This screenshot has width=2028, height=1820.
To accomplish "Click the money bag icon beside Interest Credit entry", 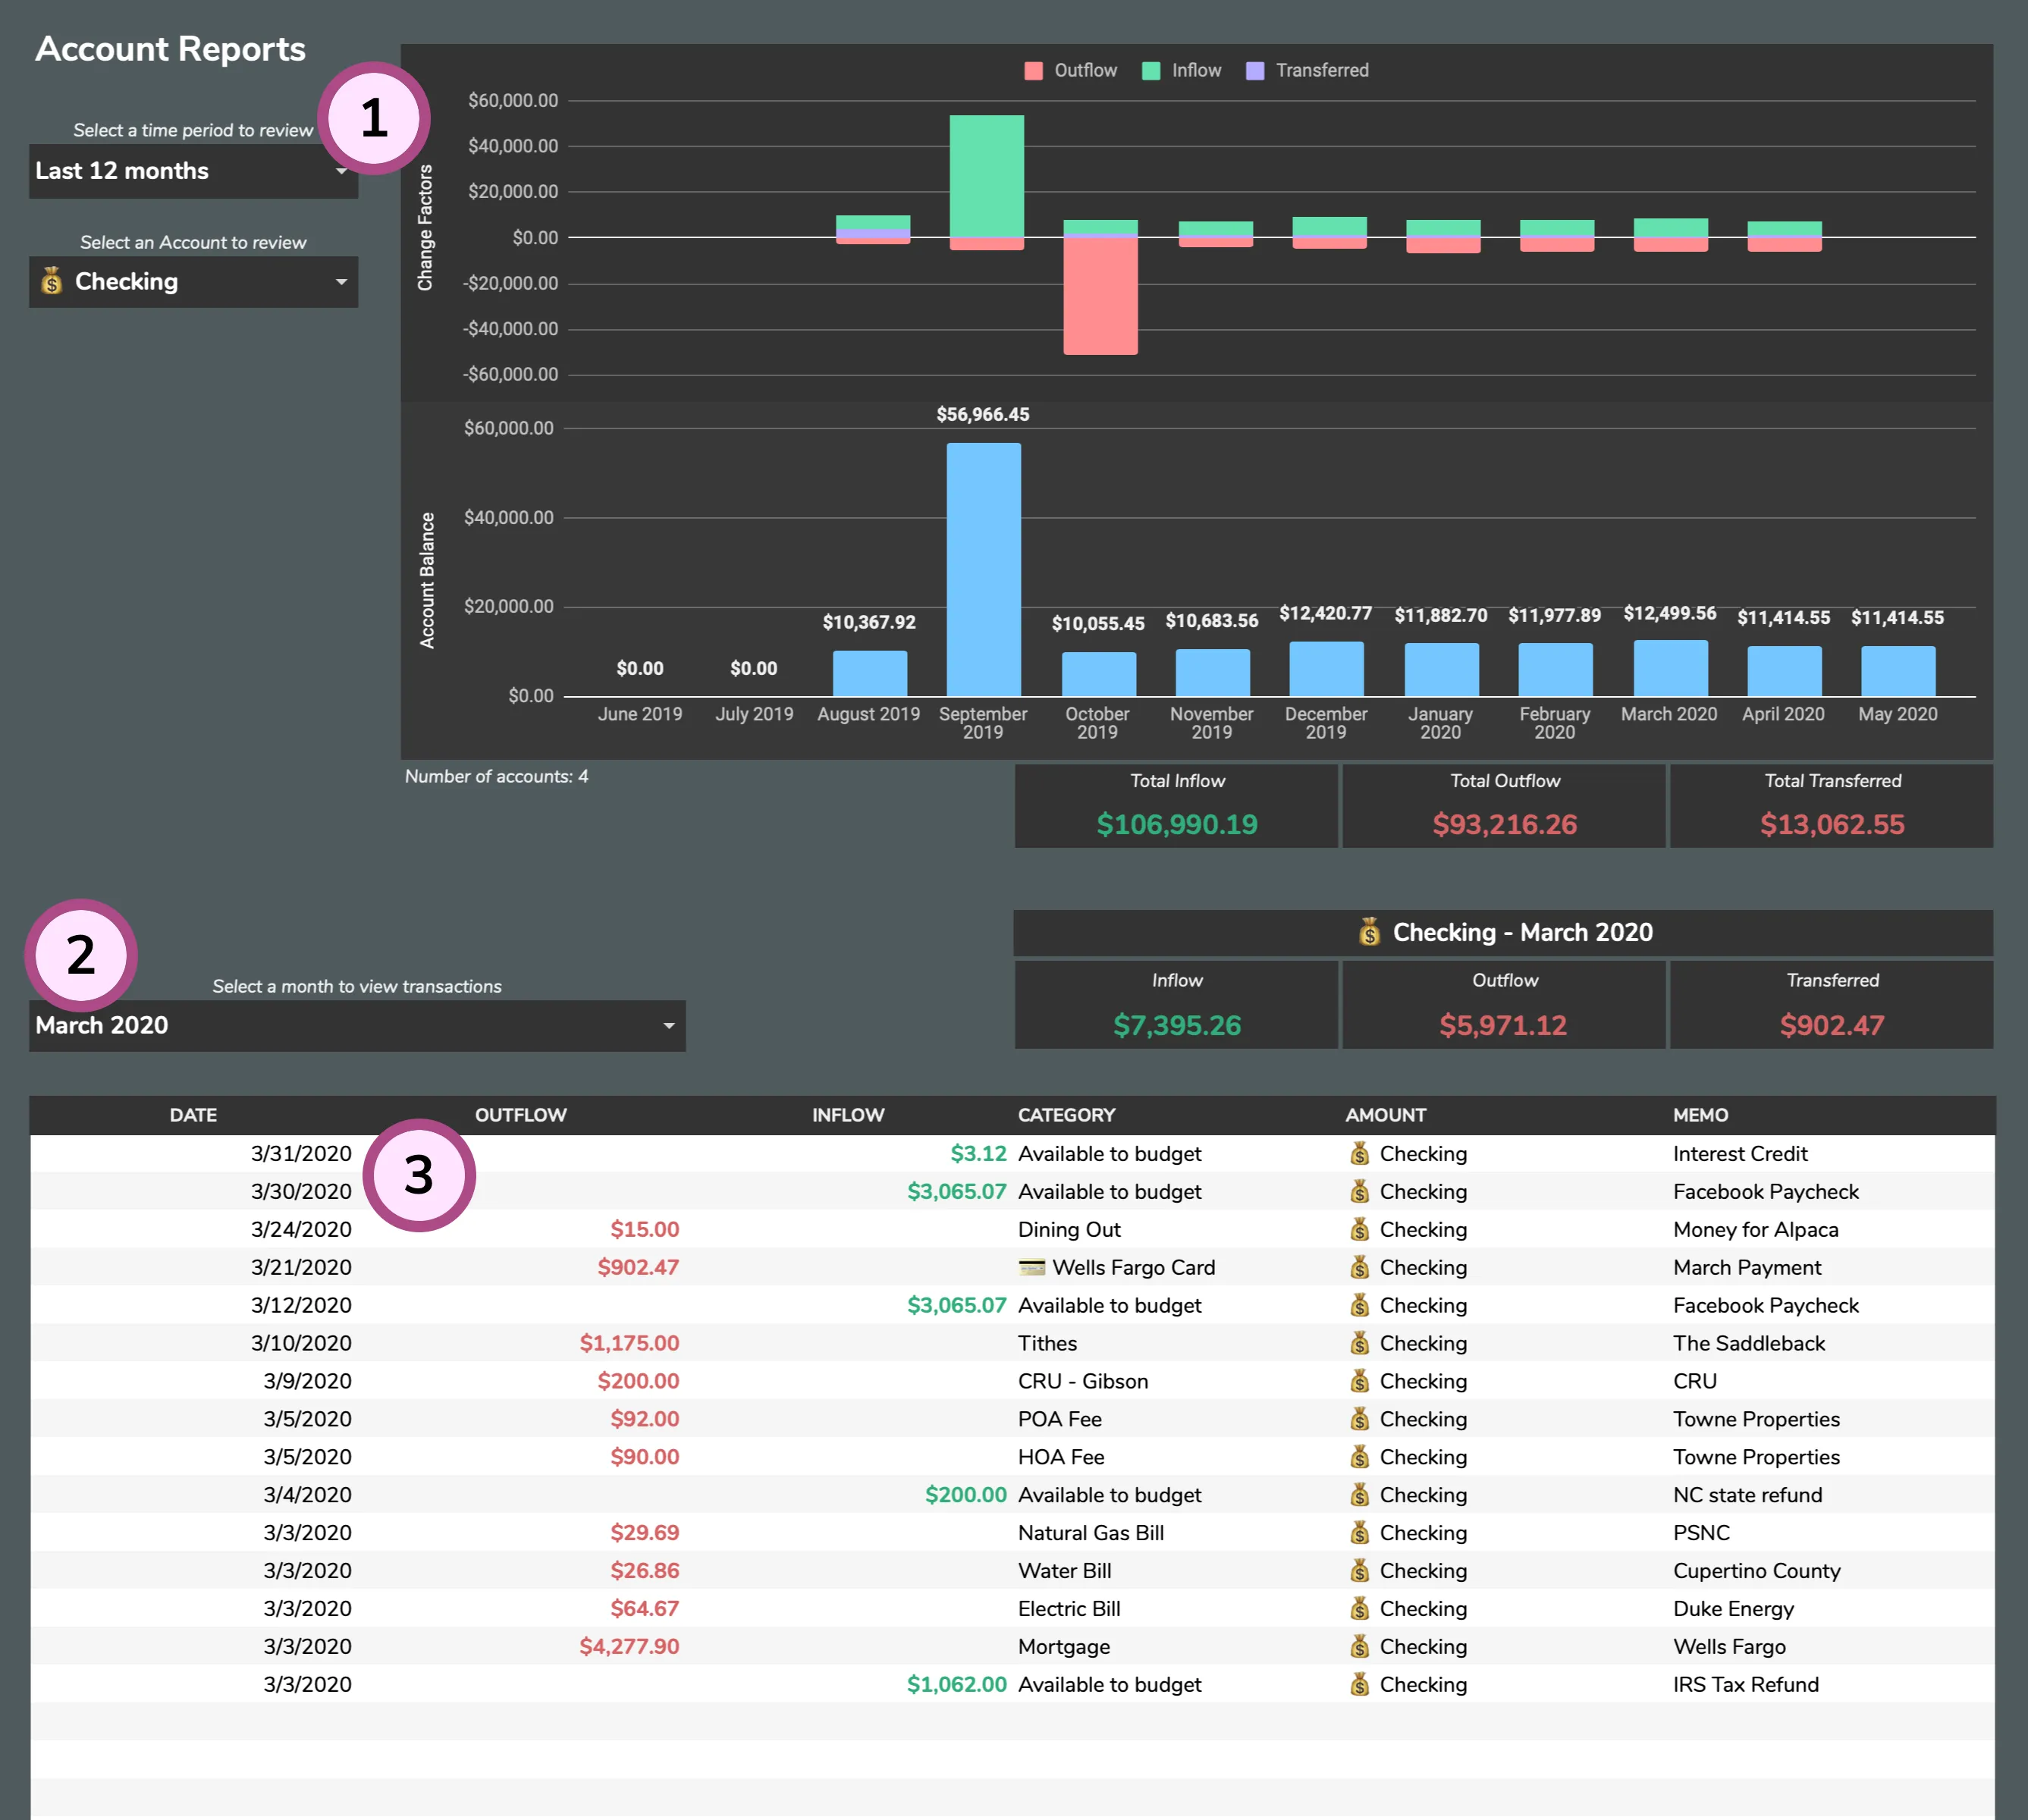I will [1360, 1153].
